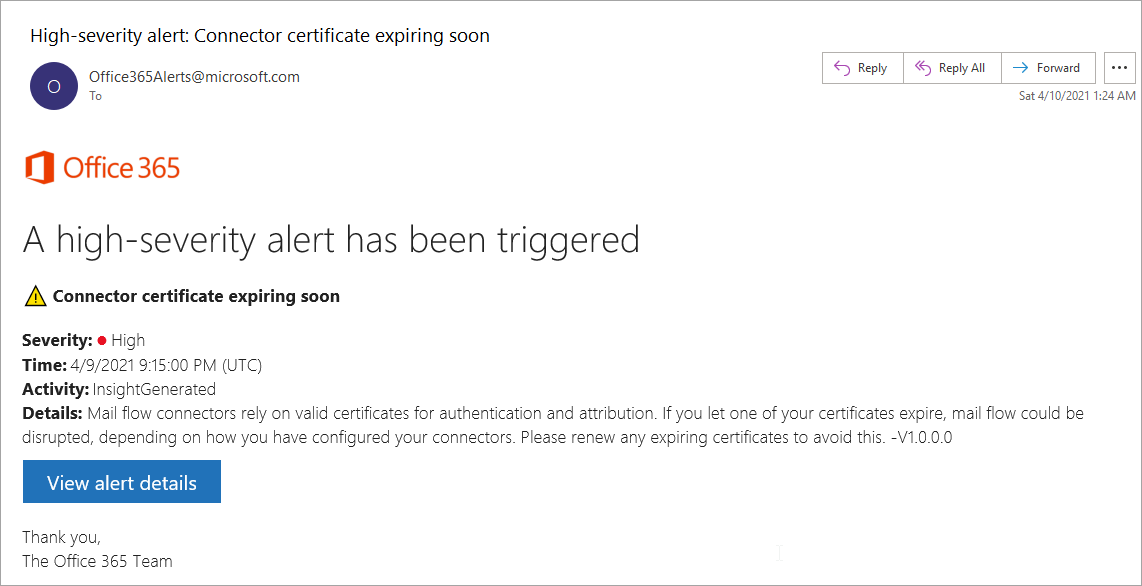1142x586 pixels.
Task: Click the alert Time value
Action: [166, 365]
